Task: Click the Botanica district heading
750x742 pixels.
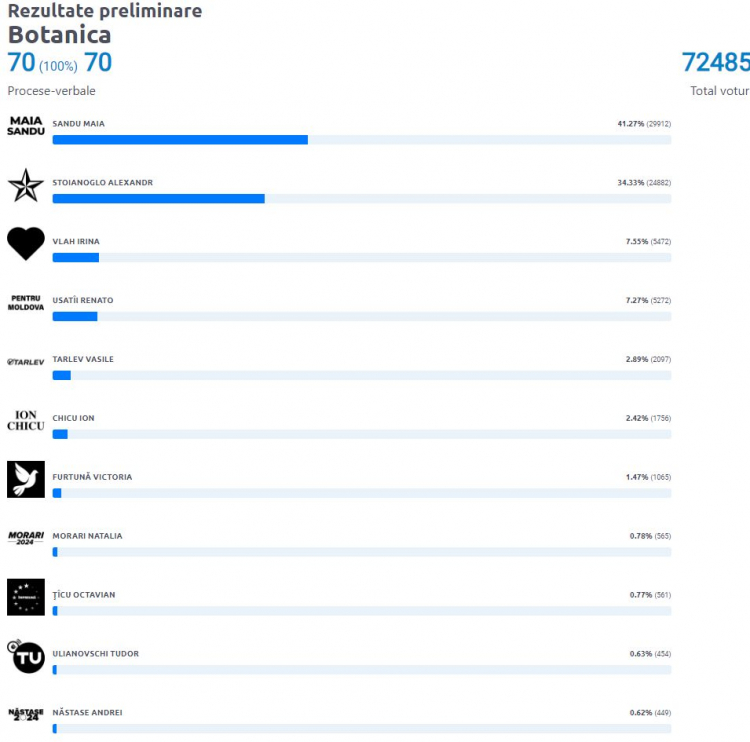Action: click(x=60, y=34)
